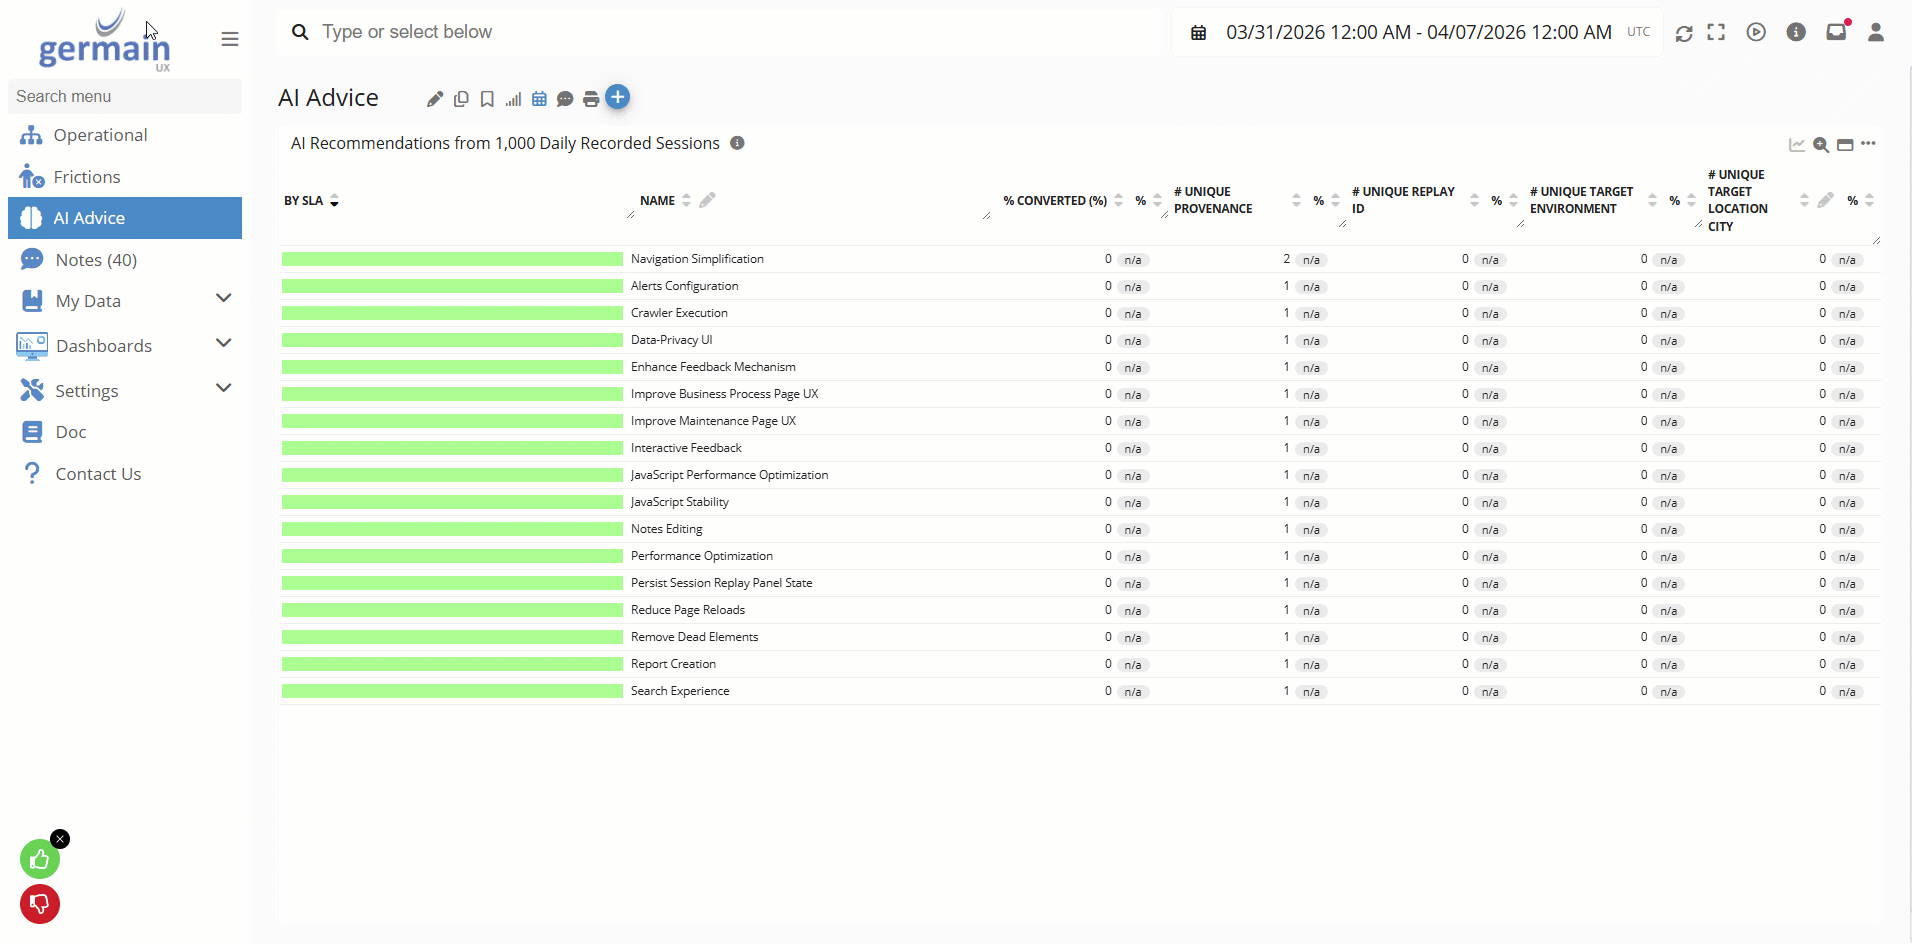Toggle the hamburger sidebar menu
This screenshot has width=1912, height=944.
(x=230, y=39)
